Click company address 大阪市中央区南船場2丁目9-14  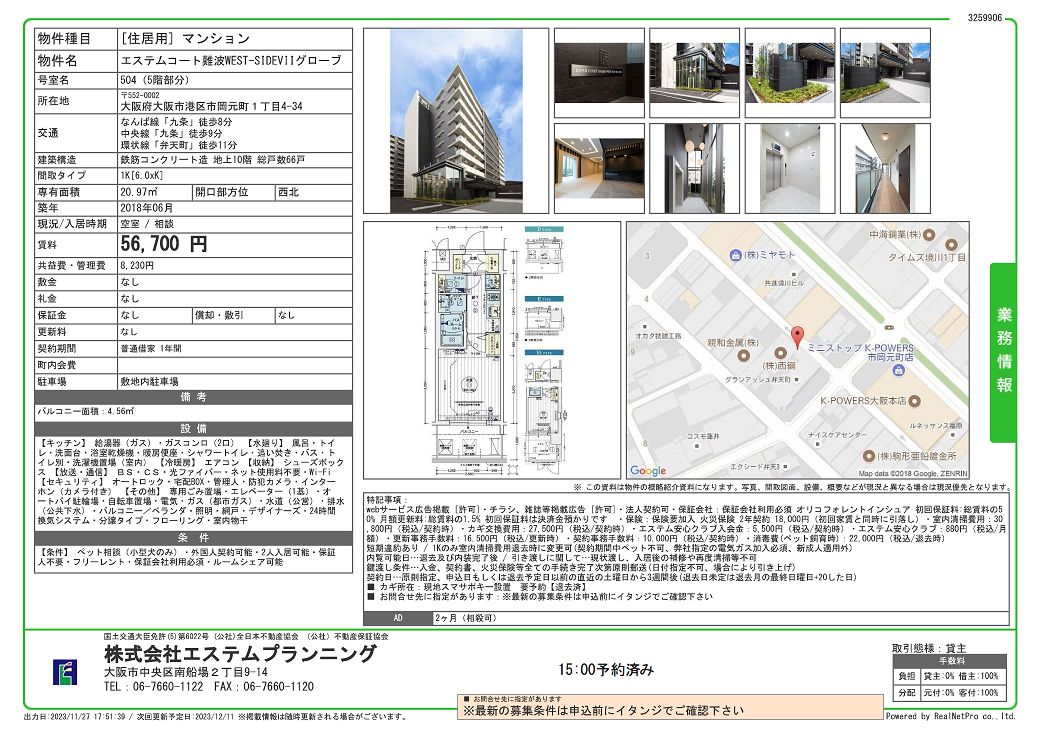coord(186,672)
